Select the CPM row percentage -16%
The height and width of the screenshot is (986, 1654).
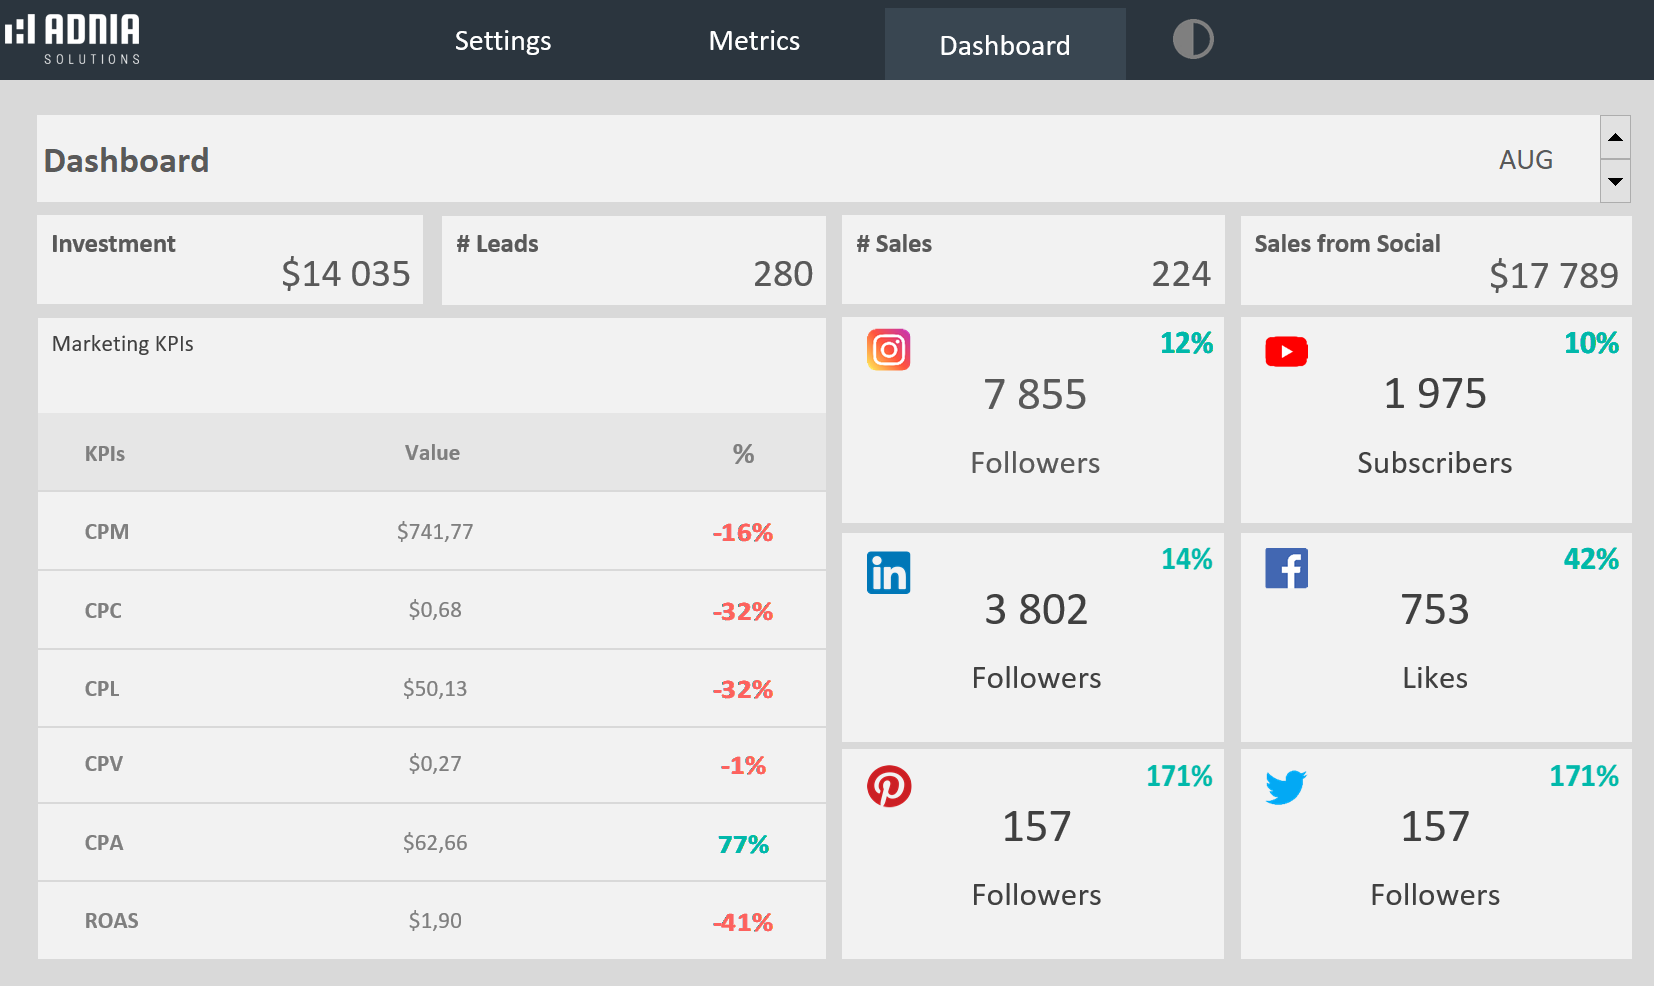[742, 533]
